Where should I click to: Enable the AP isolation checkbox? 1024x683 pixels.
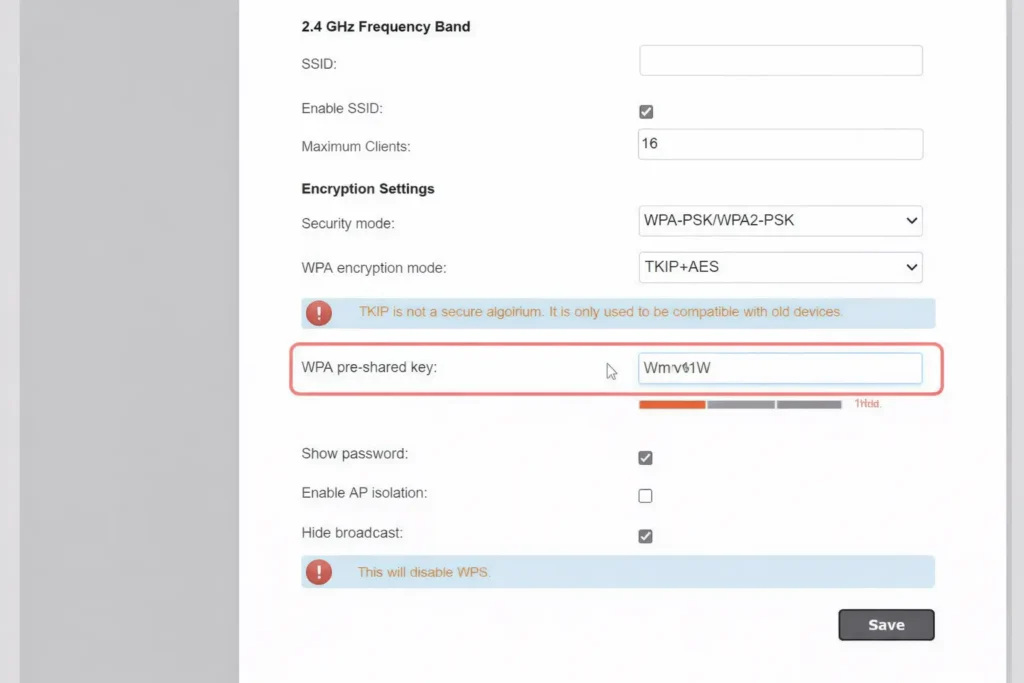point(645,496)
